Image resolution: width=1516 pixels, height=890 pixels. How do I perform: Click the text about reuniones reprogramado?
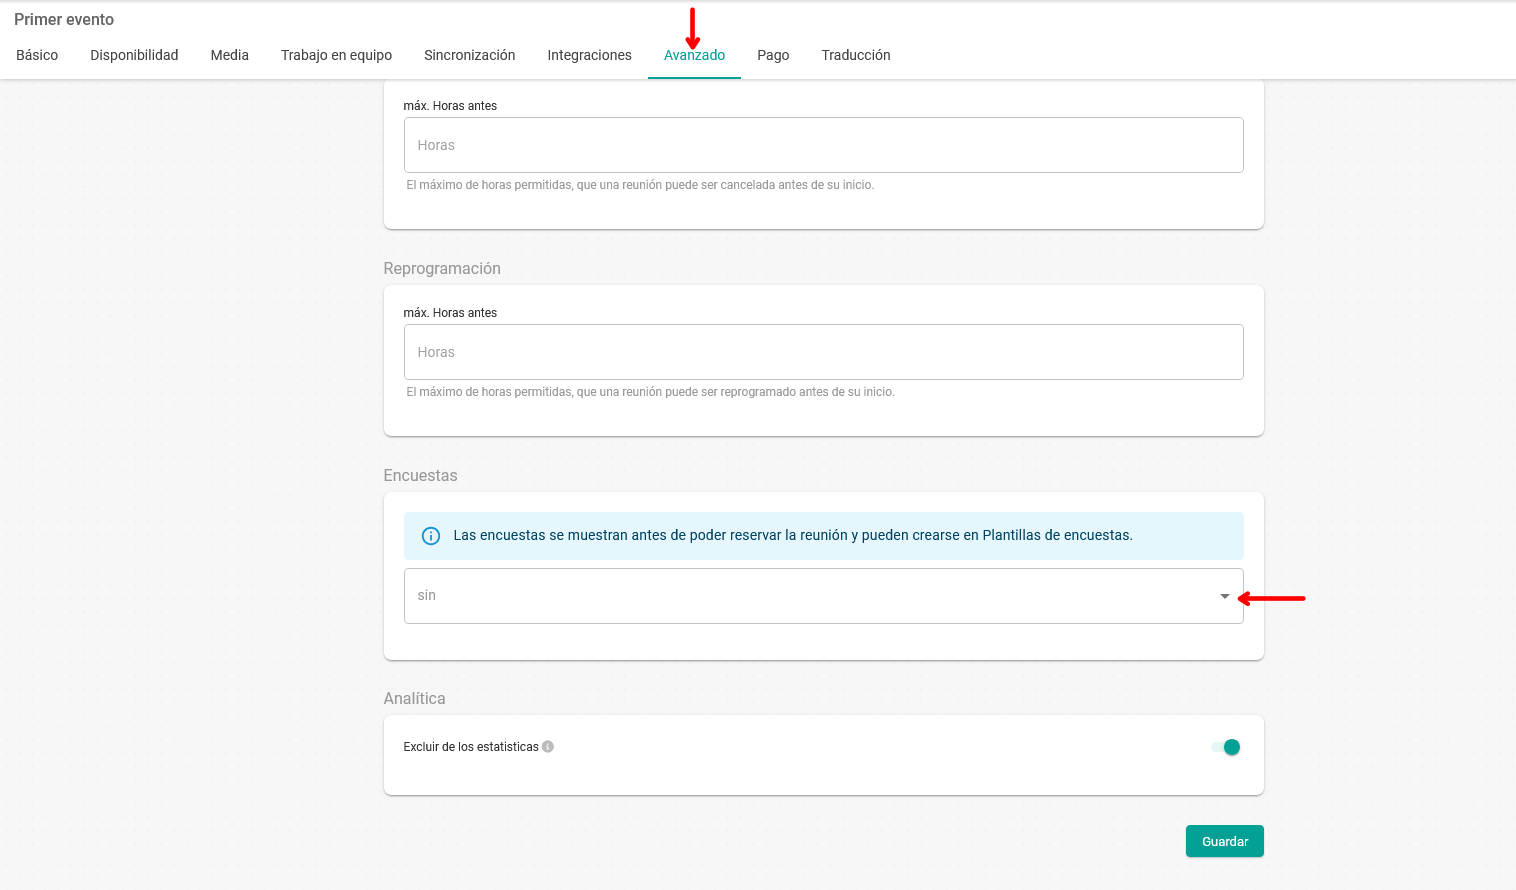pyautogui.click(x=650, y=392)
